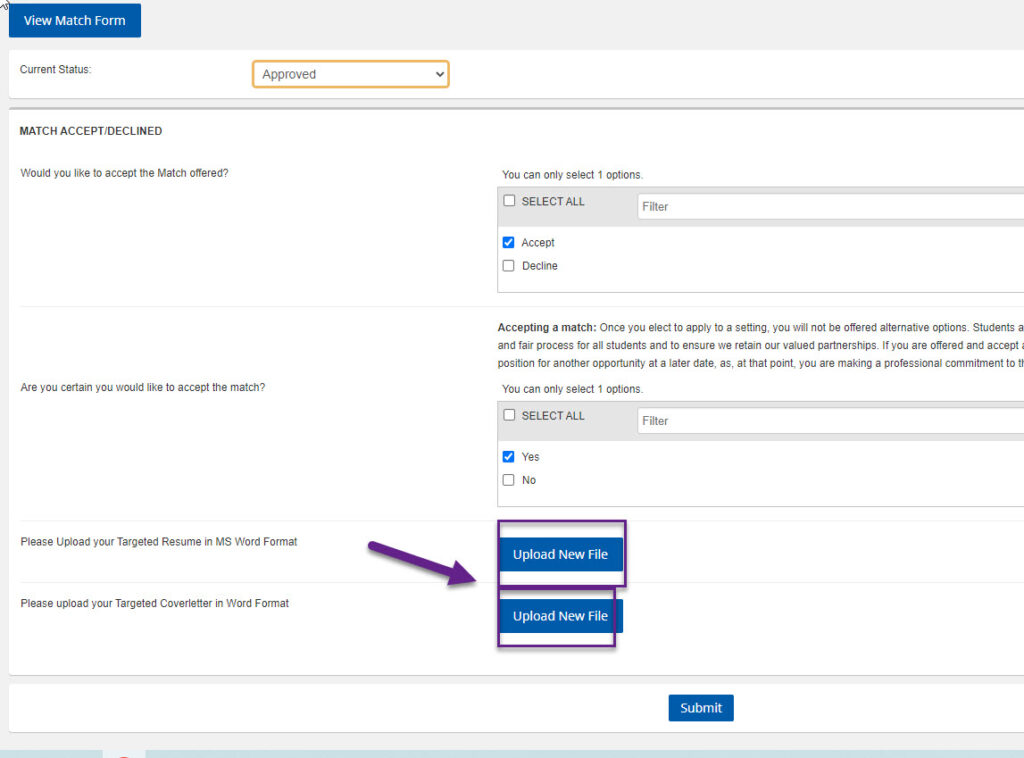Click the "Accepting a match" bold notice text
The image size is (1024, 758).
546,328
